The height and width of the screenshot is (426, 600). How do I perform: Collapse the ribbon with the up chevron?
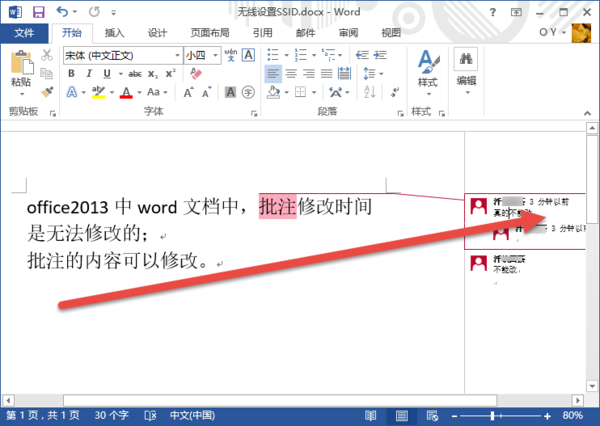[587, 113]
